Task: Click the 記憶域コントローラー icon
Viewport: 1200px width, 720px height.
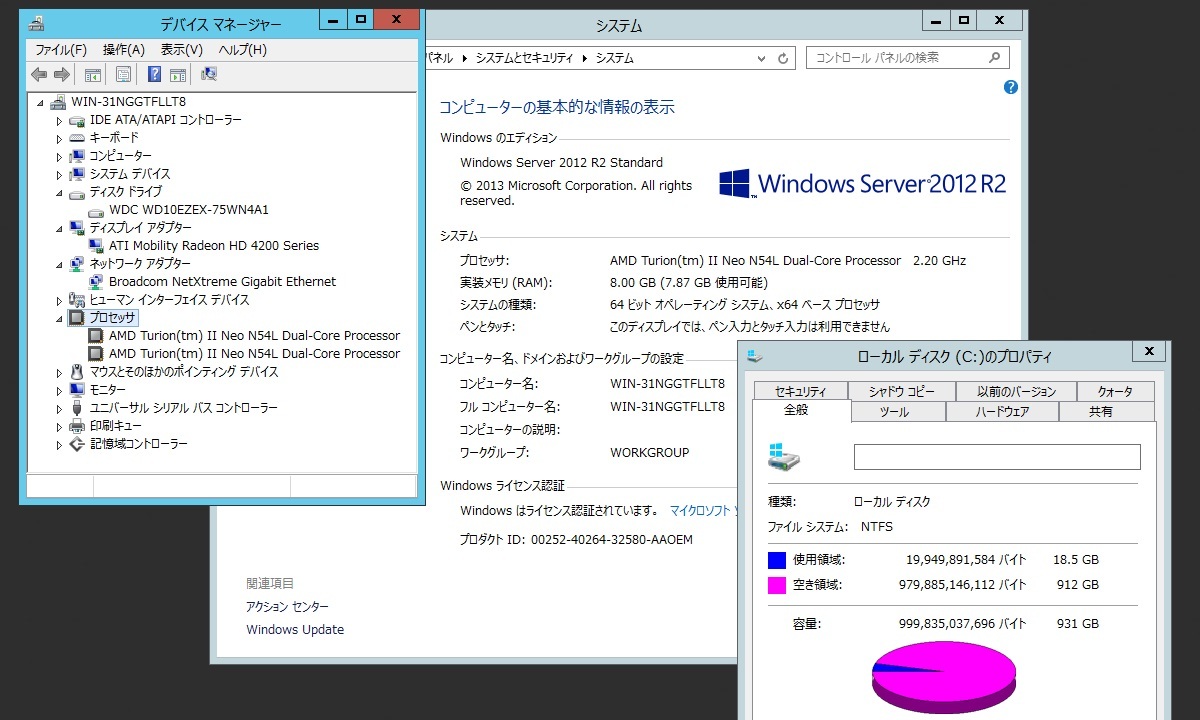Action: tap(77, 444)
